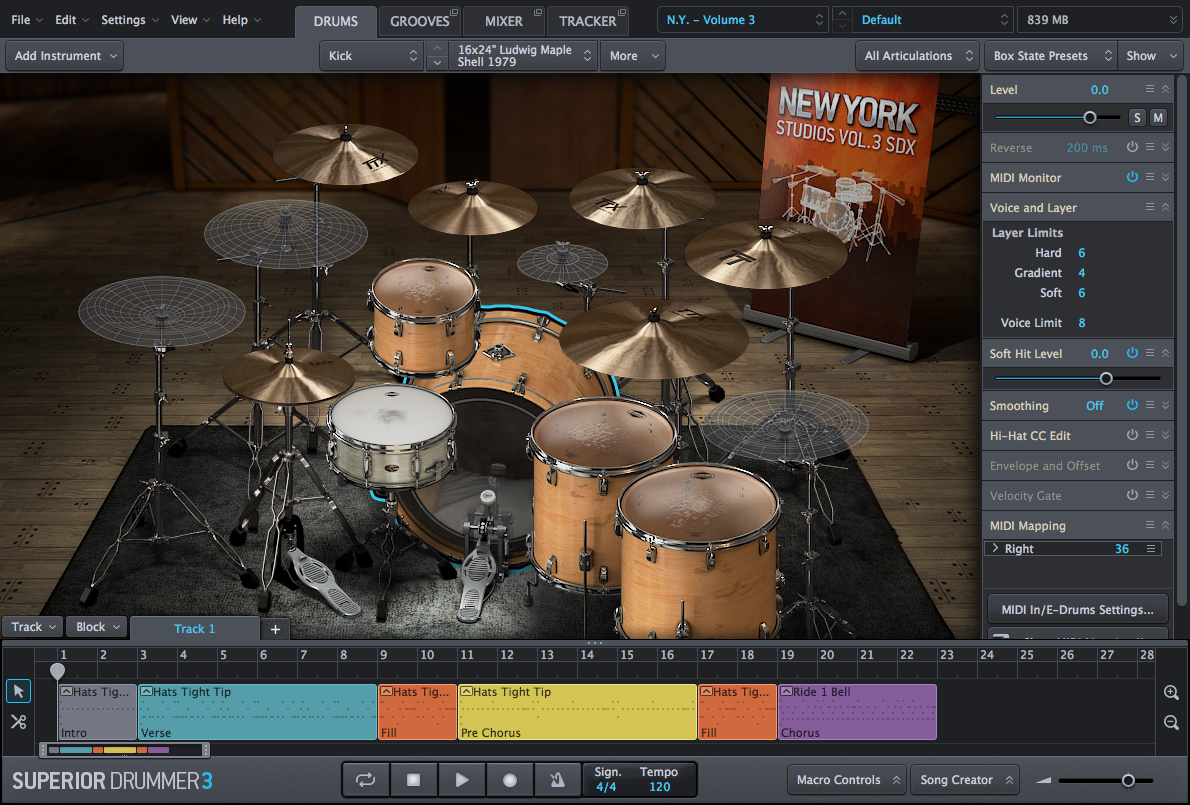Solo the kick with S button
The image size is (1190, 805).
1137,118
